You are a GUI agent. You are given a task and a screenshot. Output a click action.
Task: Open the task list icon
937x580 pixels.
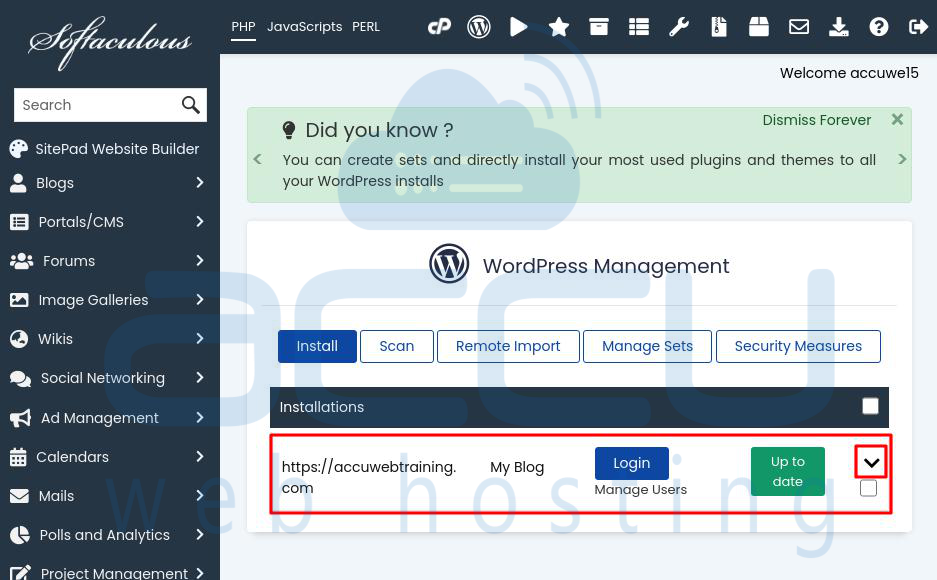[x=639, y=27]
